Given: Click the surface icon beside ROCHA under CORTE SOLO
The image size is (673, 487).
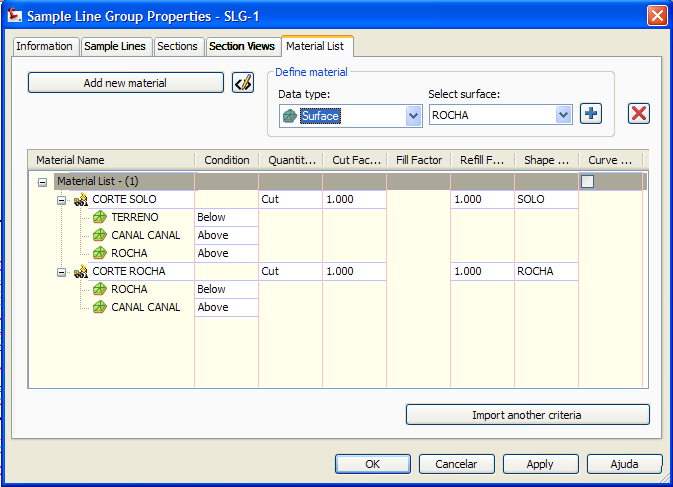Looking at the screenshot, I should [x=100, y=253].
